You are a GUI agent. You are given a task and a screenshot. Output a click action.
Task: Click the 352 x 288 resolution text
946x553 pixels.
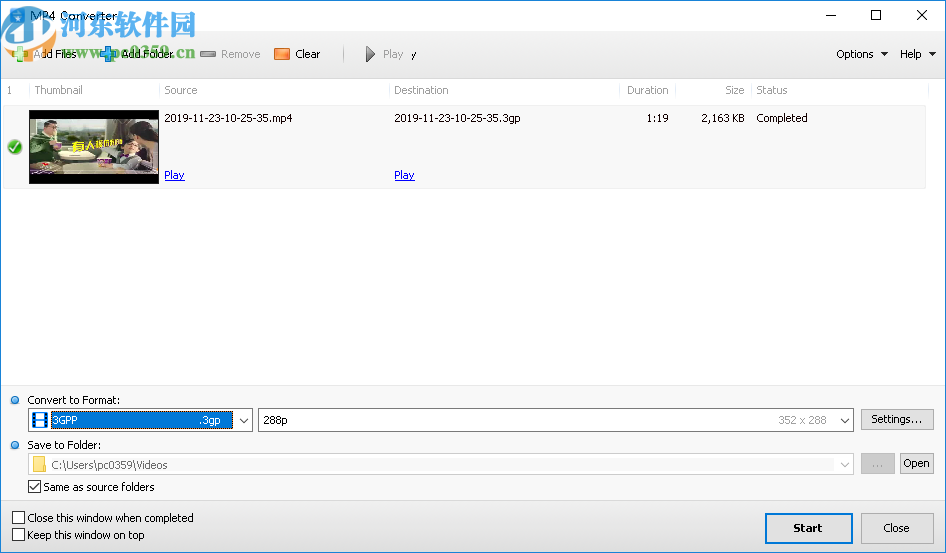[x=802, y=420]
